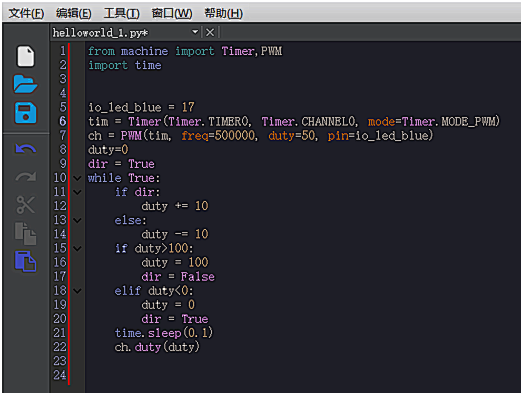Click 'from machine import Timer,PWM' line

coord(185,51)
